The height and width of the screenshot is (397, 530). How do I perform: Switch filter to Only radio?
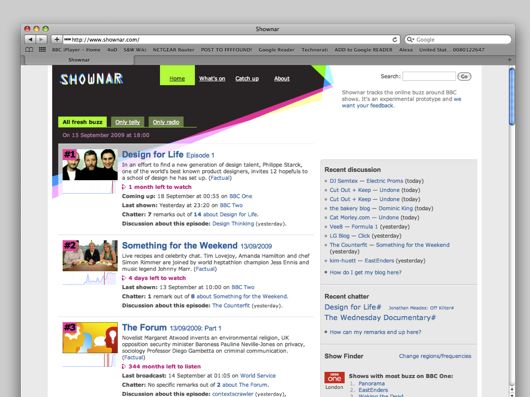[166, 122]
